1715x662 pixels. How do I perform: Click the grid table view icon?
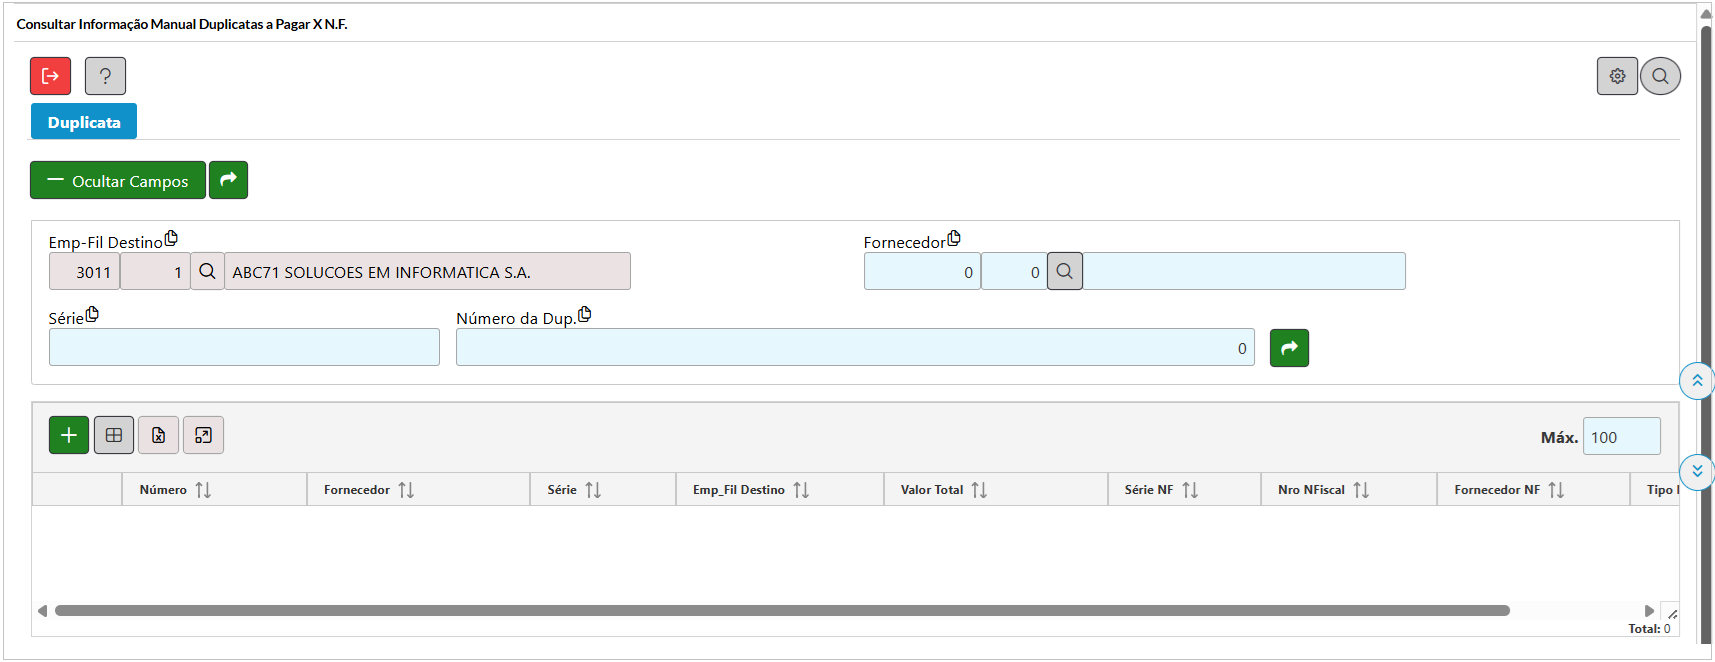(x=114, y=435)
